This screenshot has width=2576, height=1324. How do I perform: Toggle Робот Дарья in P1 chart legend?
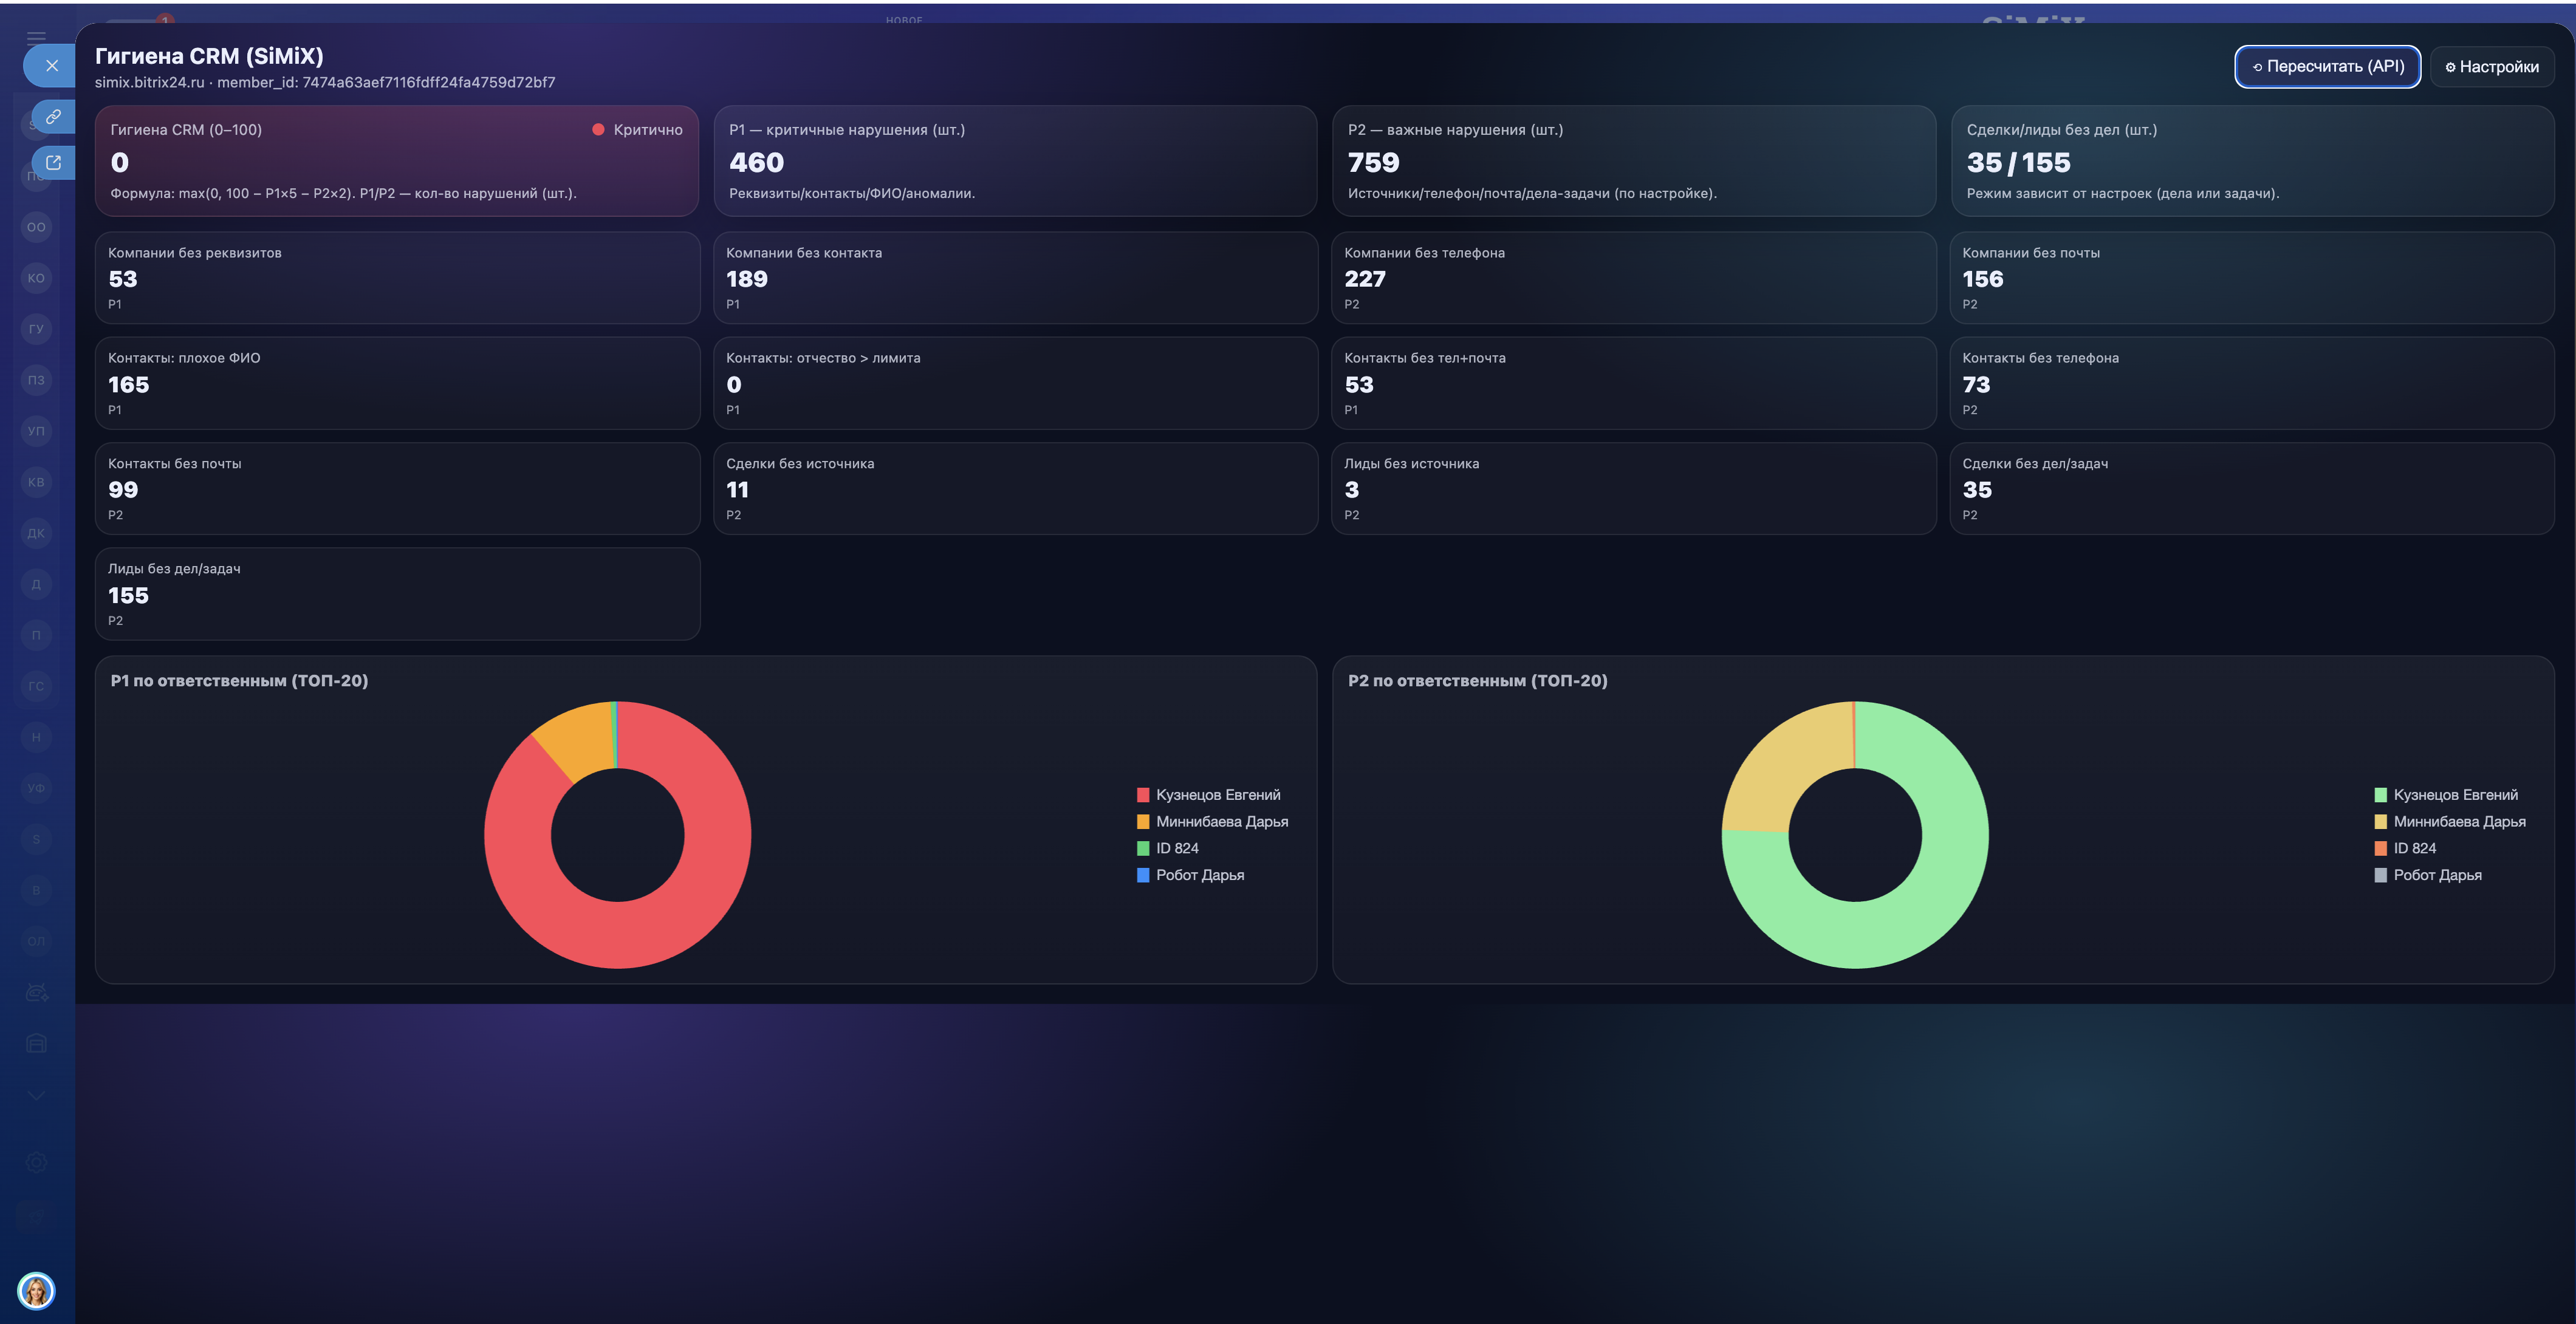tap(1199, 875)
